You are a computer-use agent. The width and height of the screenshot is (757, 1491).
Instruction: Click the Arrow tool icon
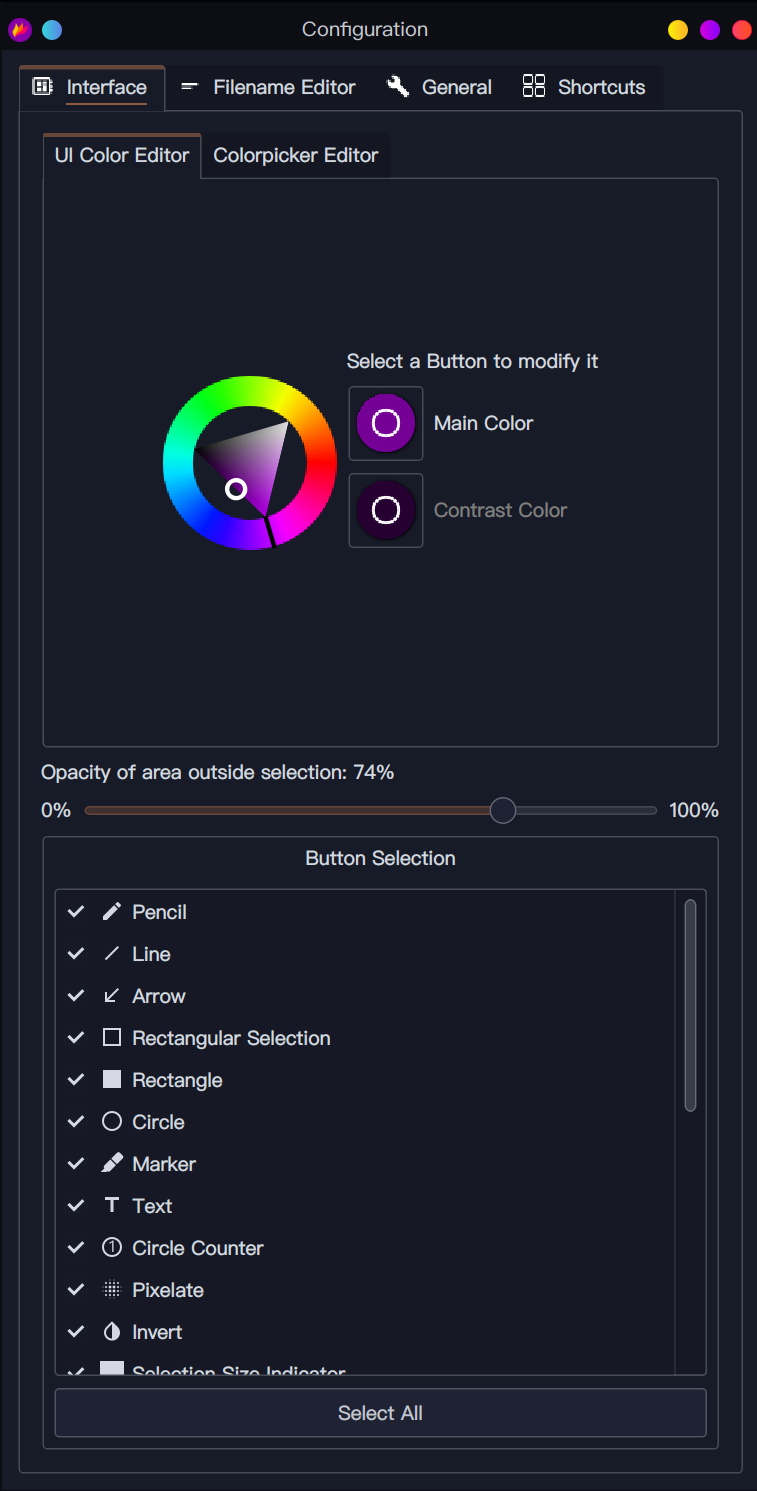(x=112, y=996)
